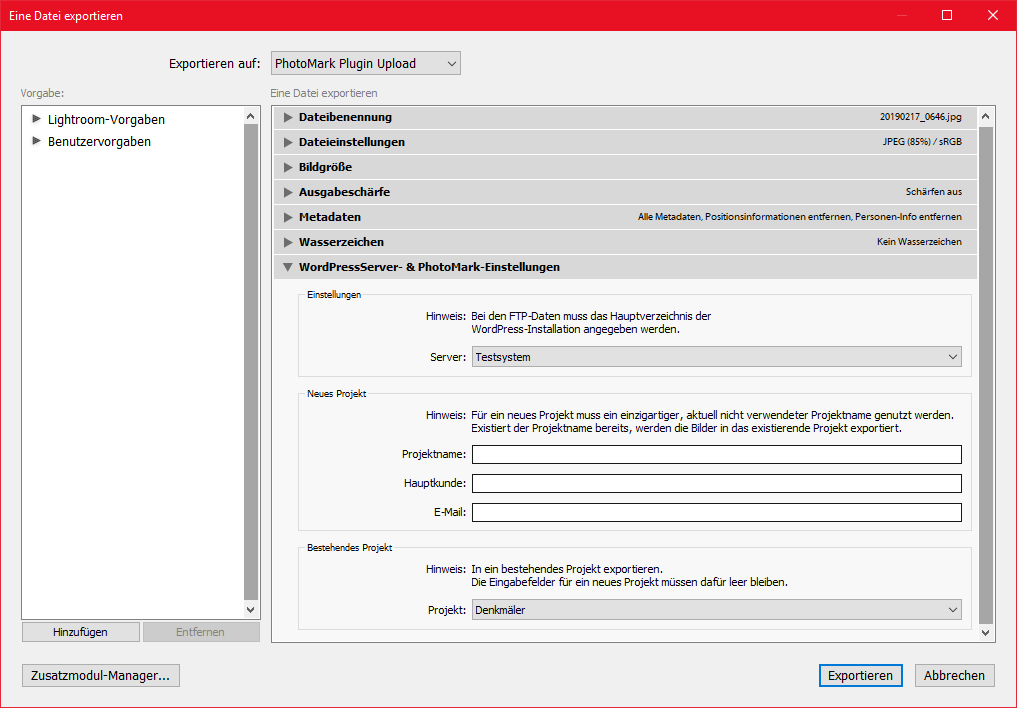Expand the Dateieinstellungen section
The image size is (1017, 708).
(289, 142)
